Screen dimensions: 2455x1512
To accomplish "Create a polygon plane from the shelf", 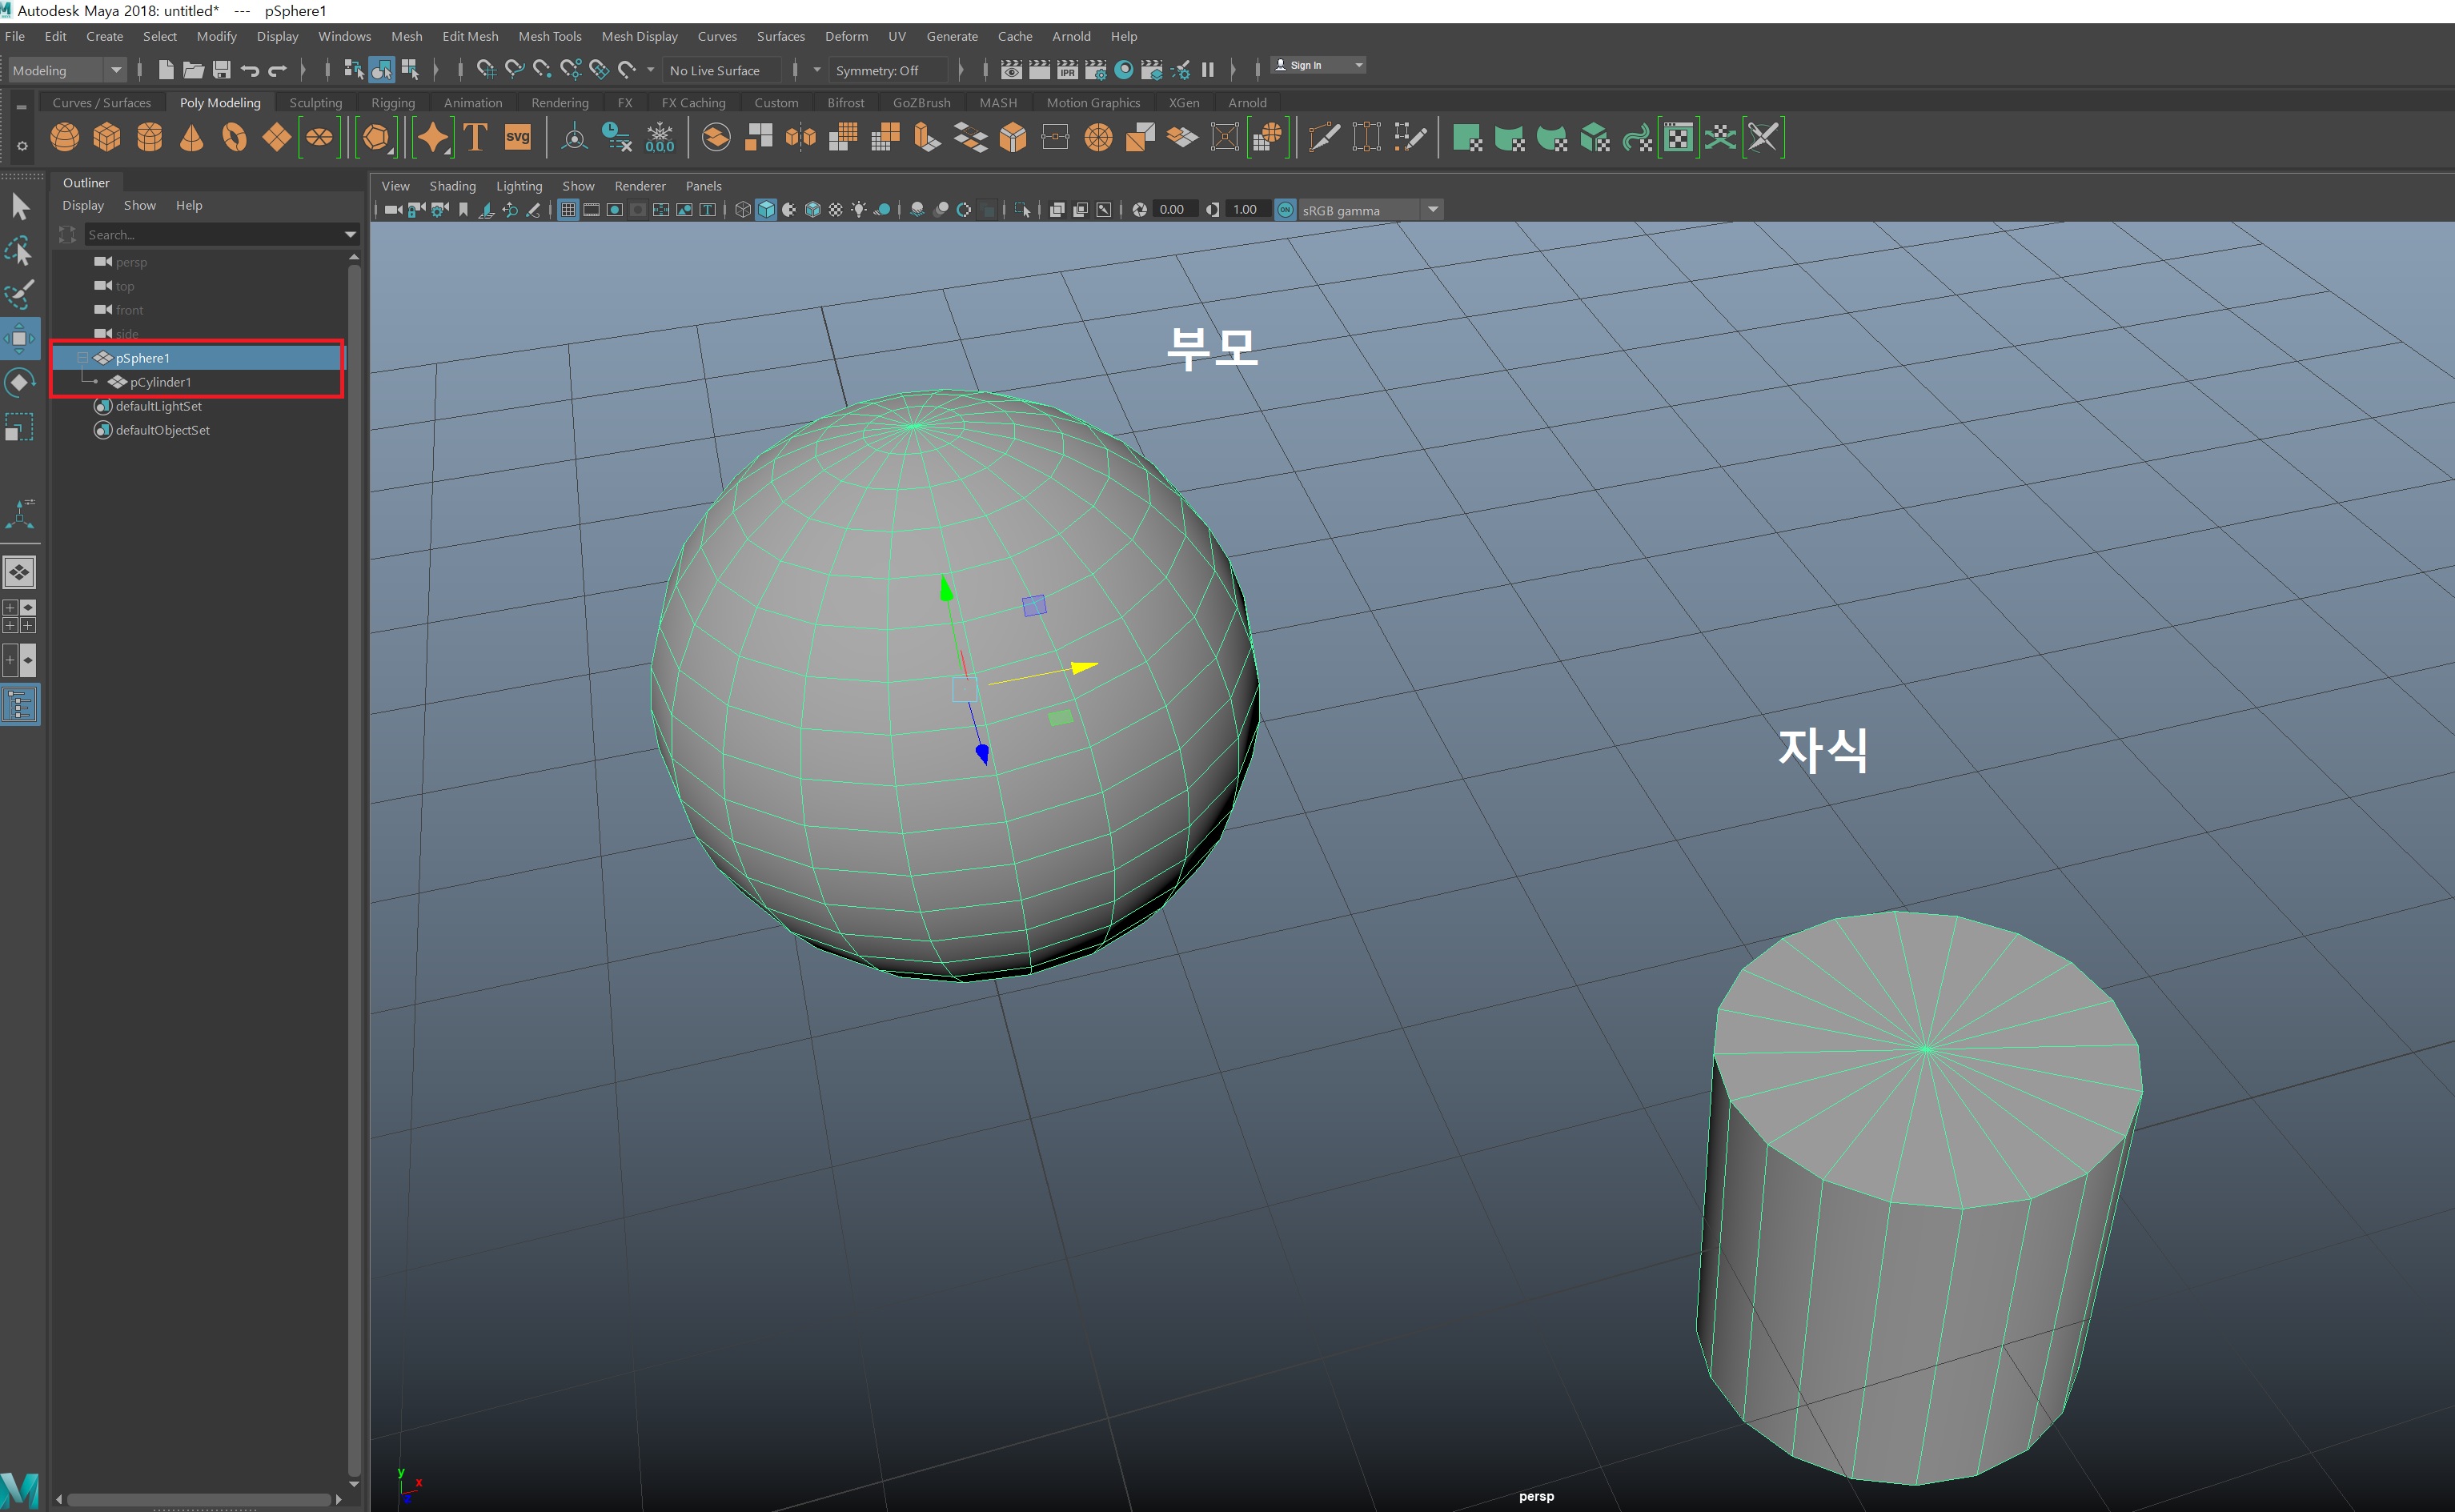I will [276, 137].
